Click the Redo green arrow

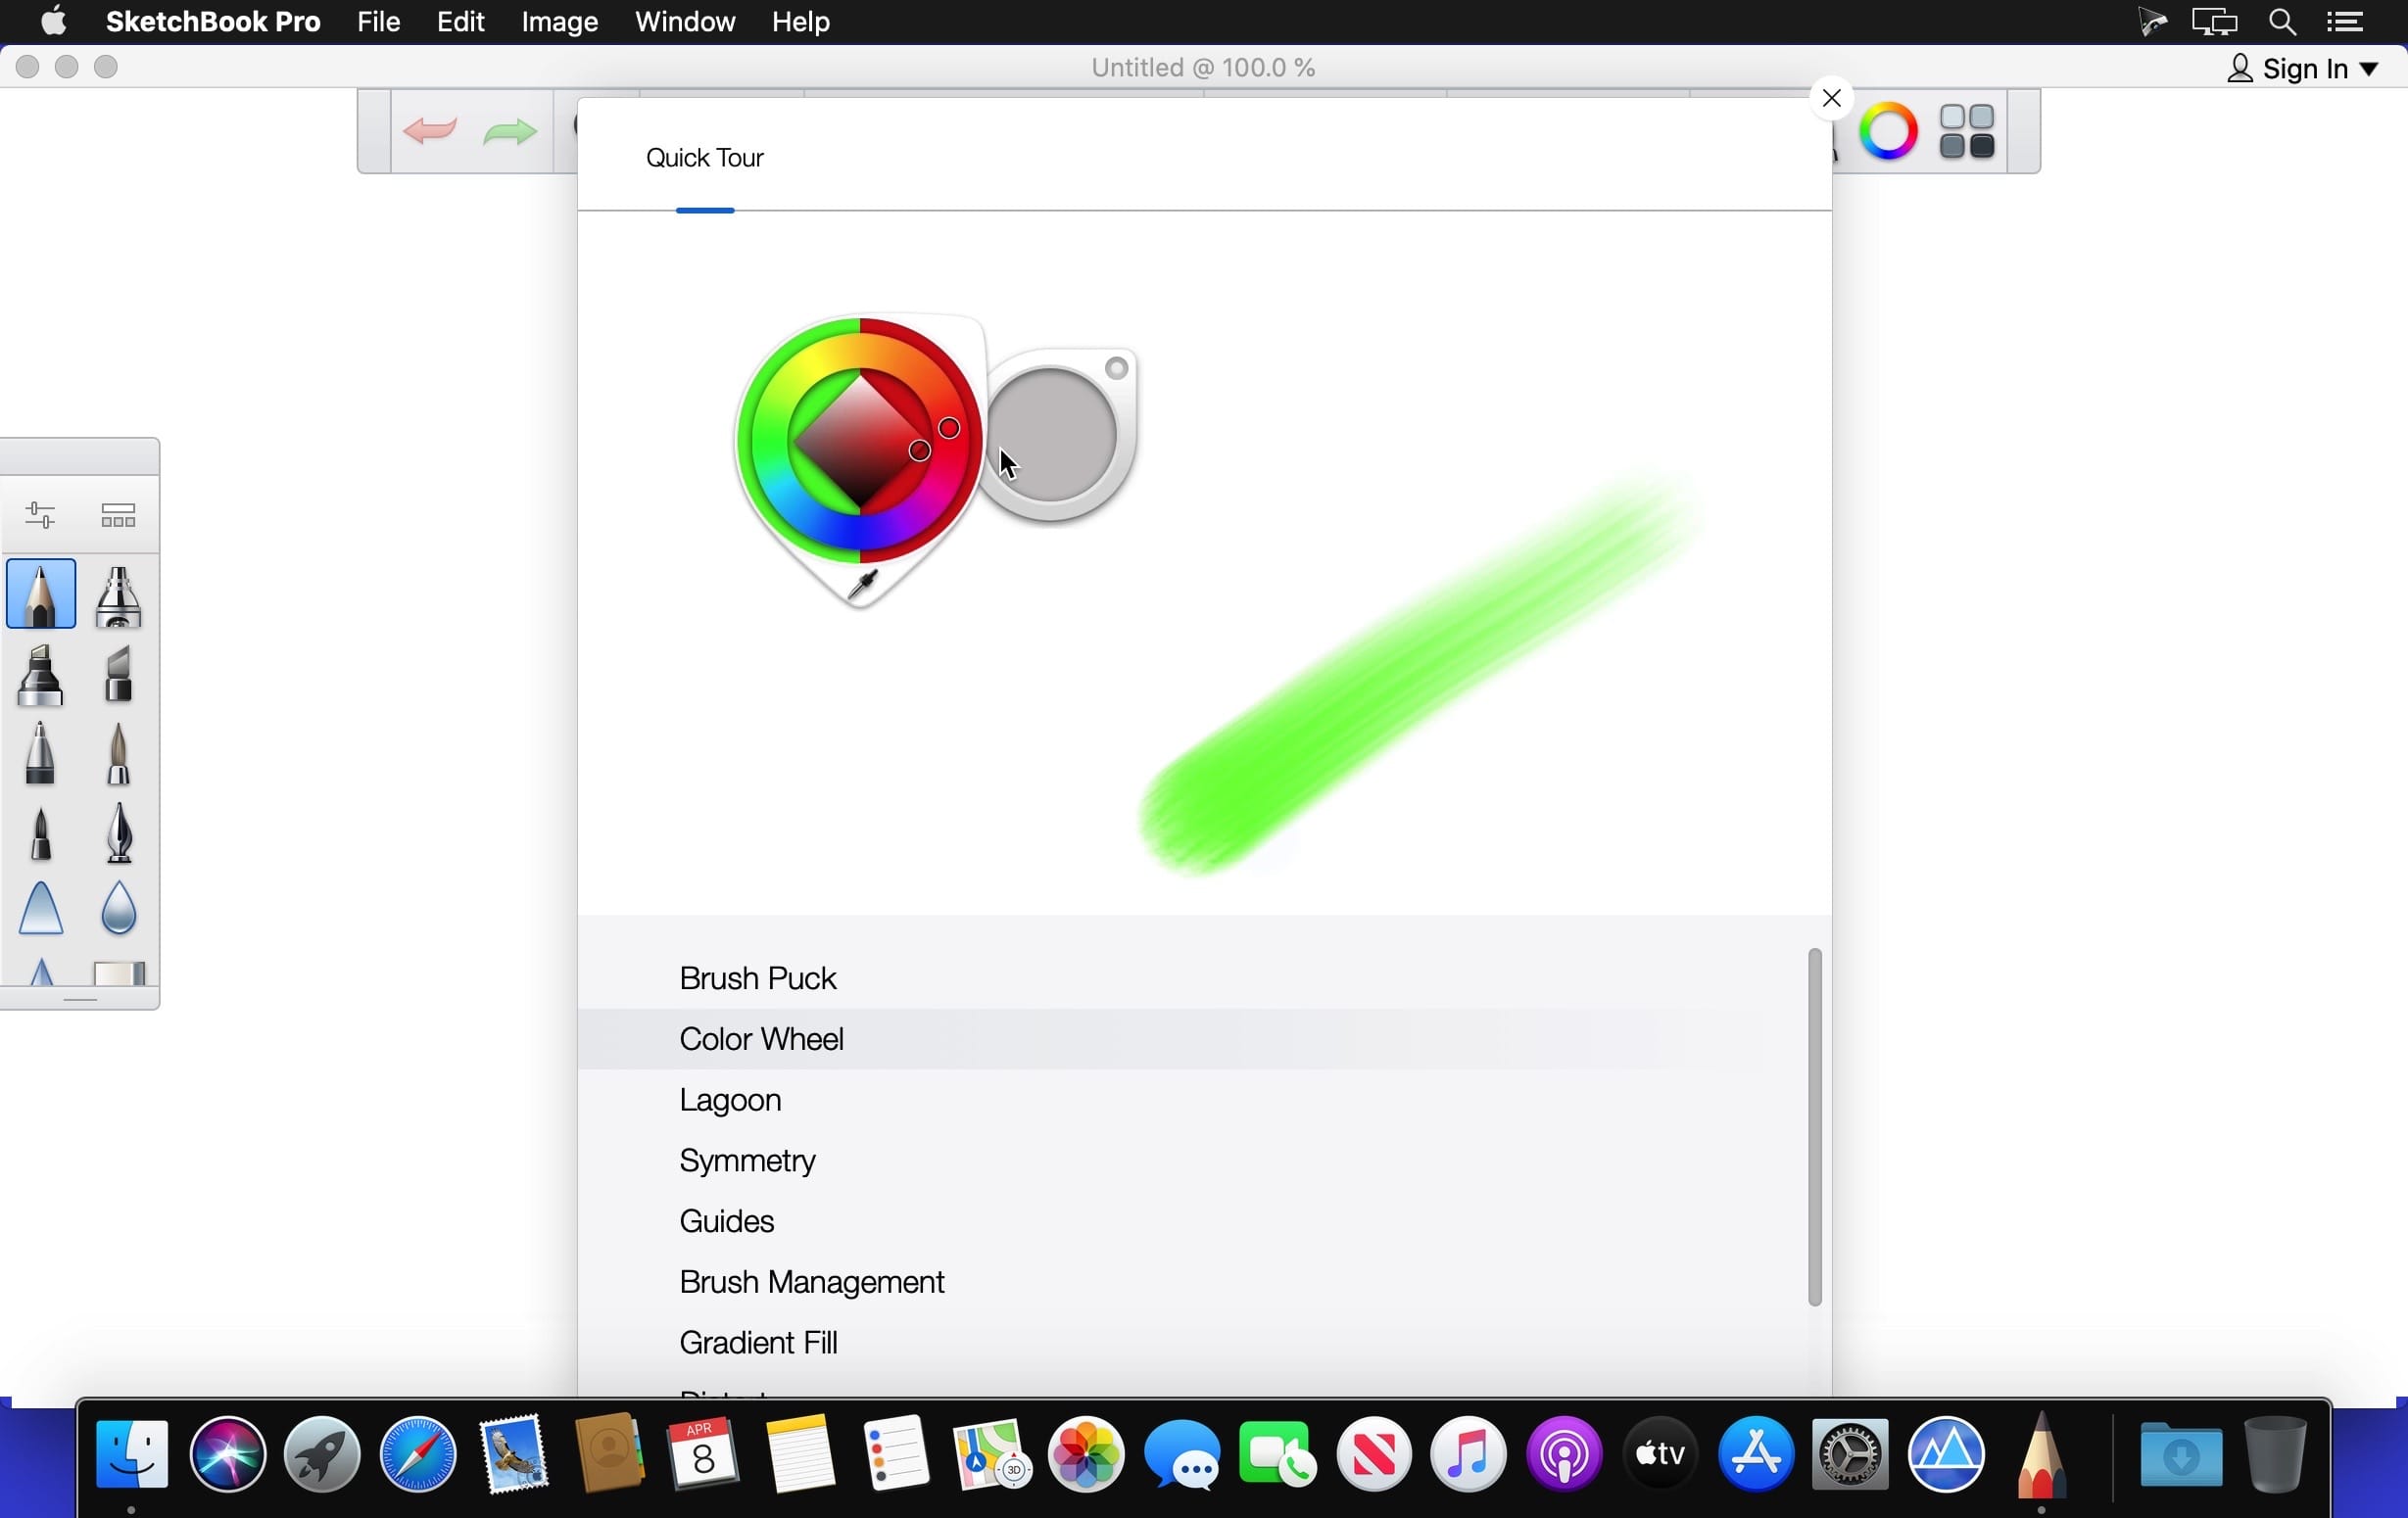pos(509,131)
